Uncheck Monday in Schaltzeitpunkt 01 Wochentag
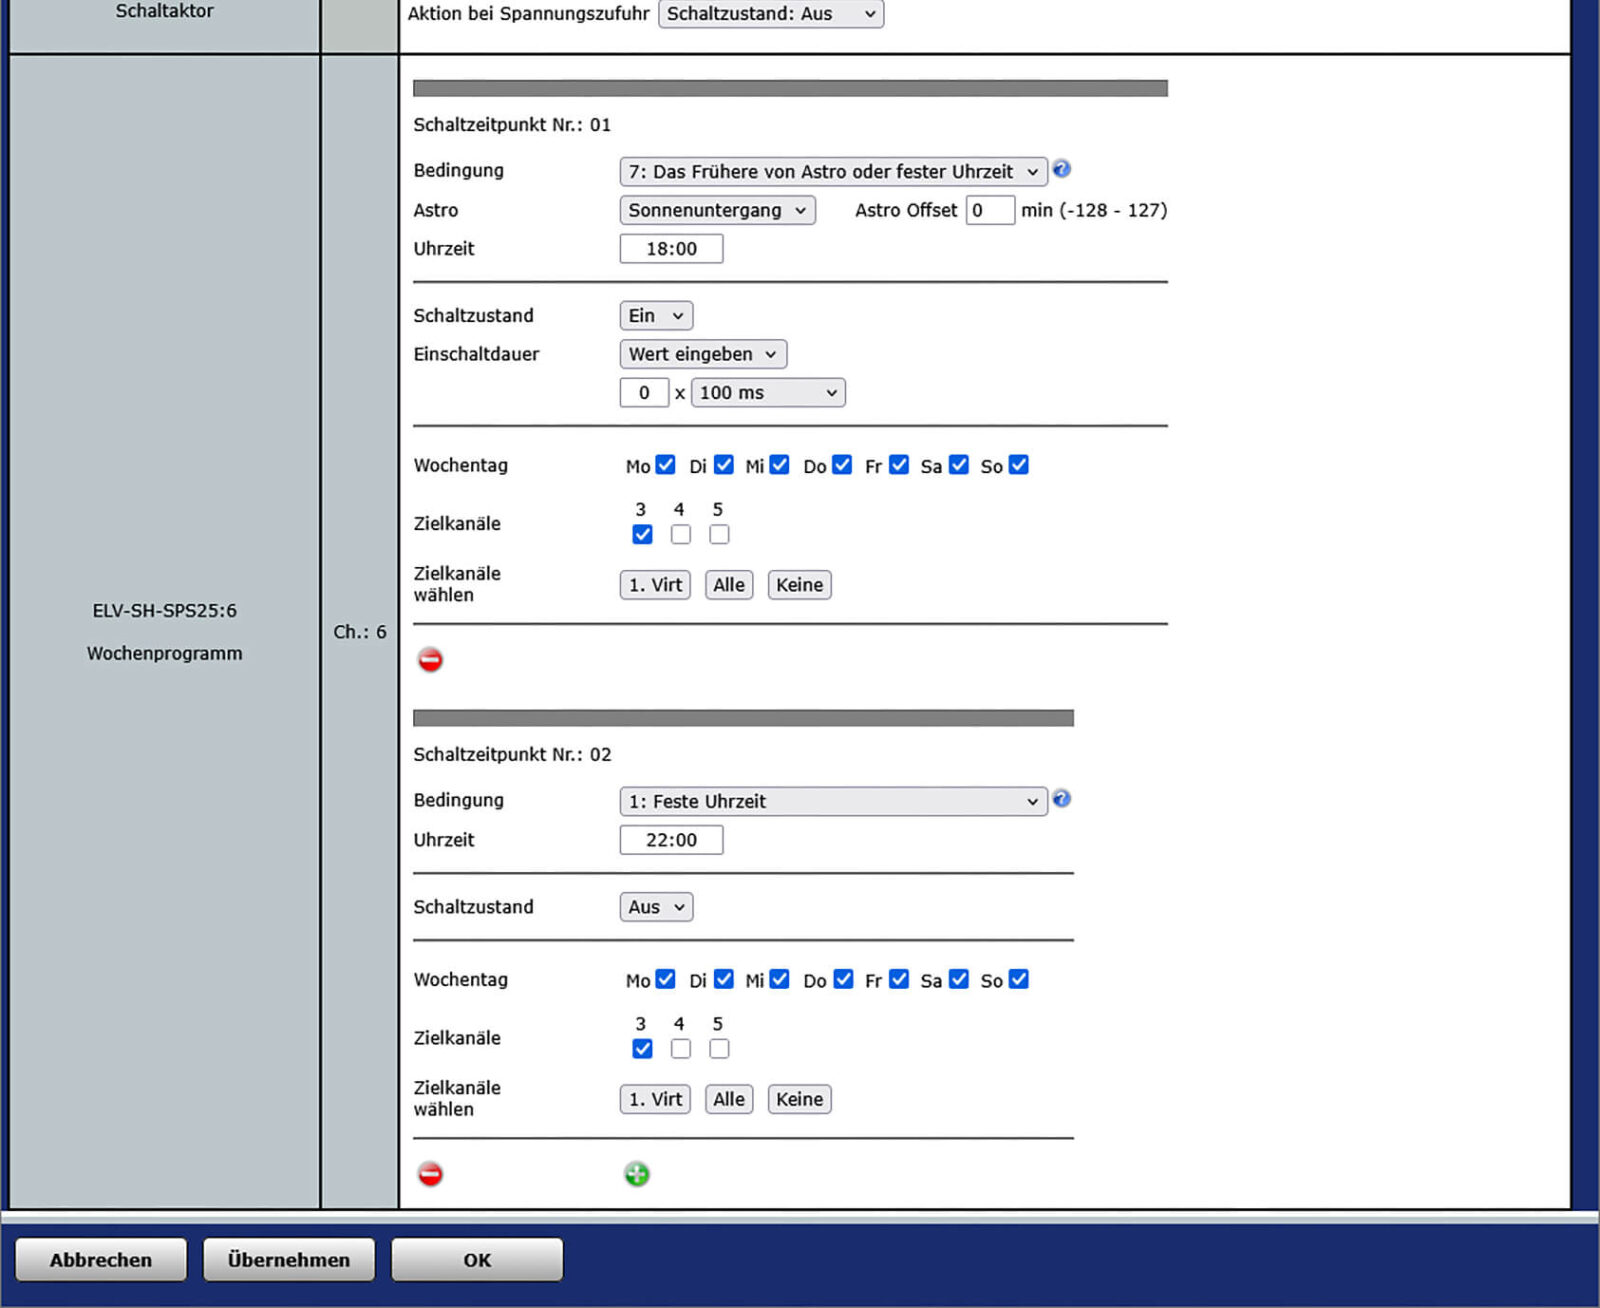This screenshot has width=1600, height=1308. click(x=665, y=465)
